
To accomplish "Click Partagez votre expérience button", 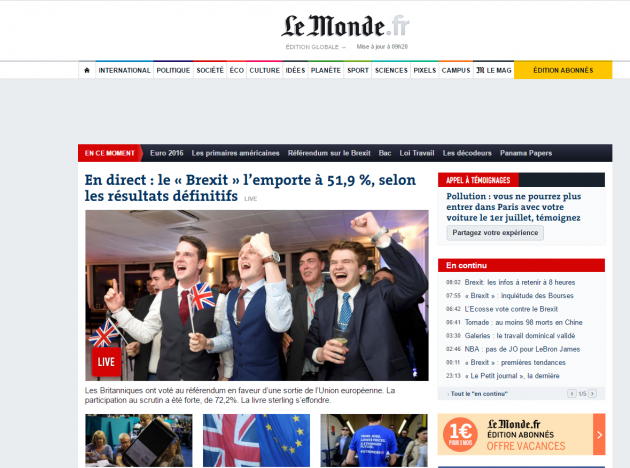I will (495, 233).
